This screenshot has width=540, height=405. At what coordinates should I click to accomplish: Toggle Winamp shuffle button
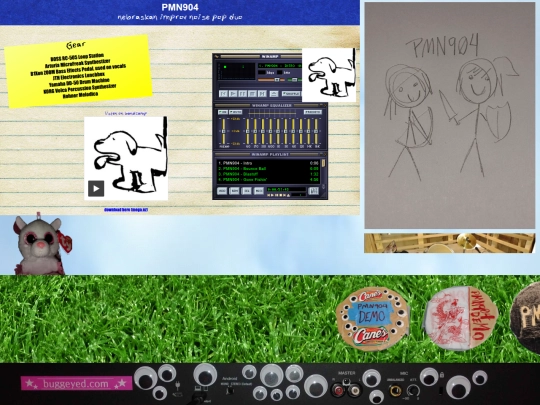[291, 94]
